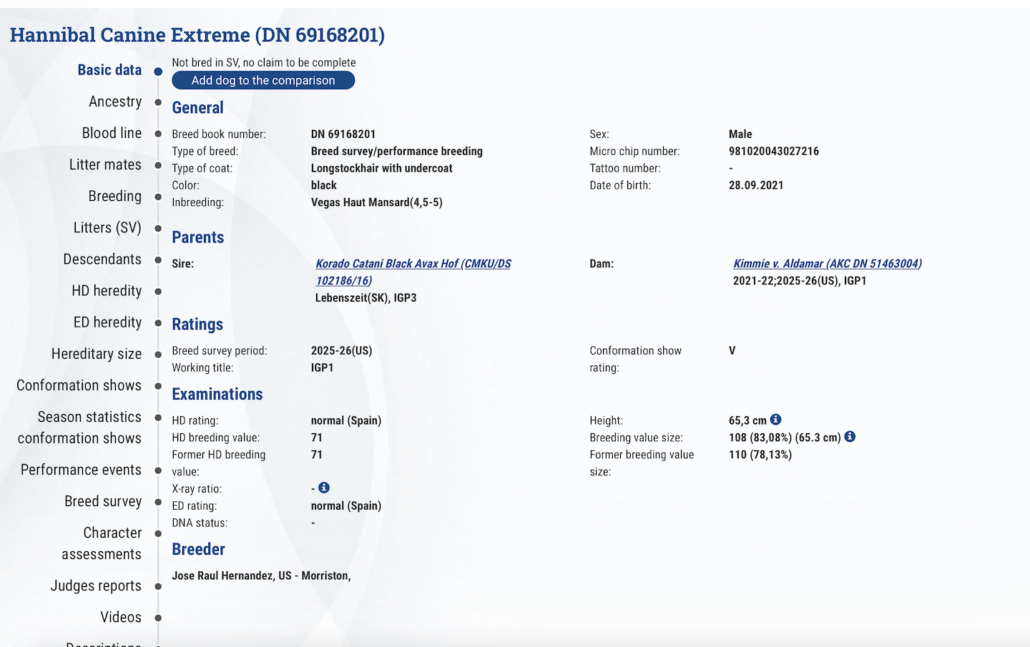Image resolution: width=1030 pixels, height=647 pixels.
Task: Select Litters (SV) in sidebar
Action: point(107,228)
